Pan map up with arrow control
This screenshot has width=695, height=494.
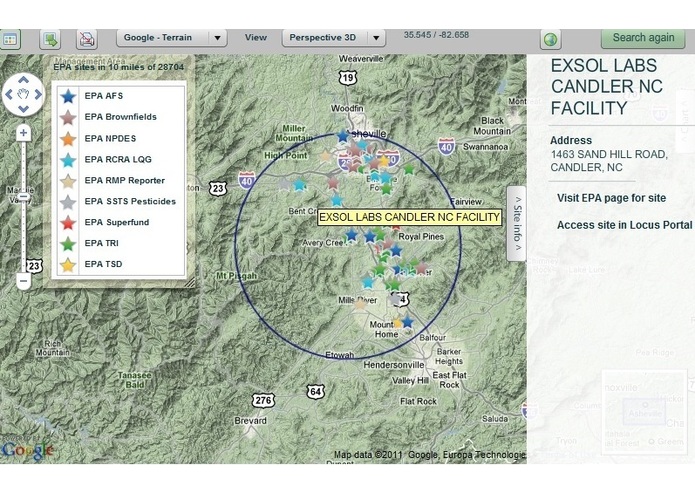pos(23,80)
